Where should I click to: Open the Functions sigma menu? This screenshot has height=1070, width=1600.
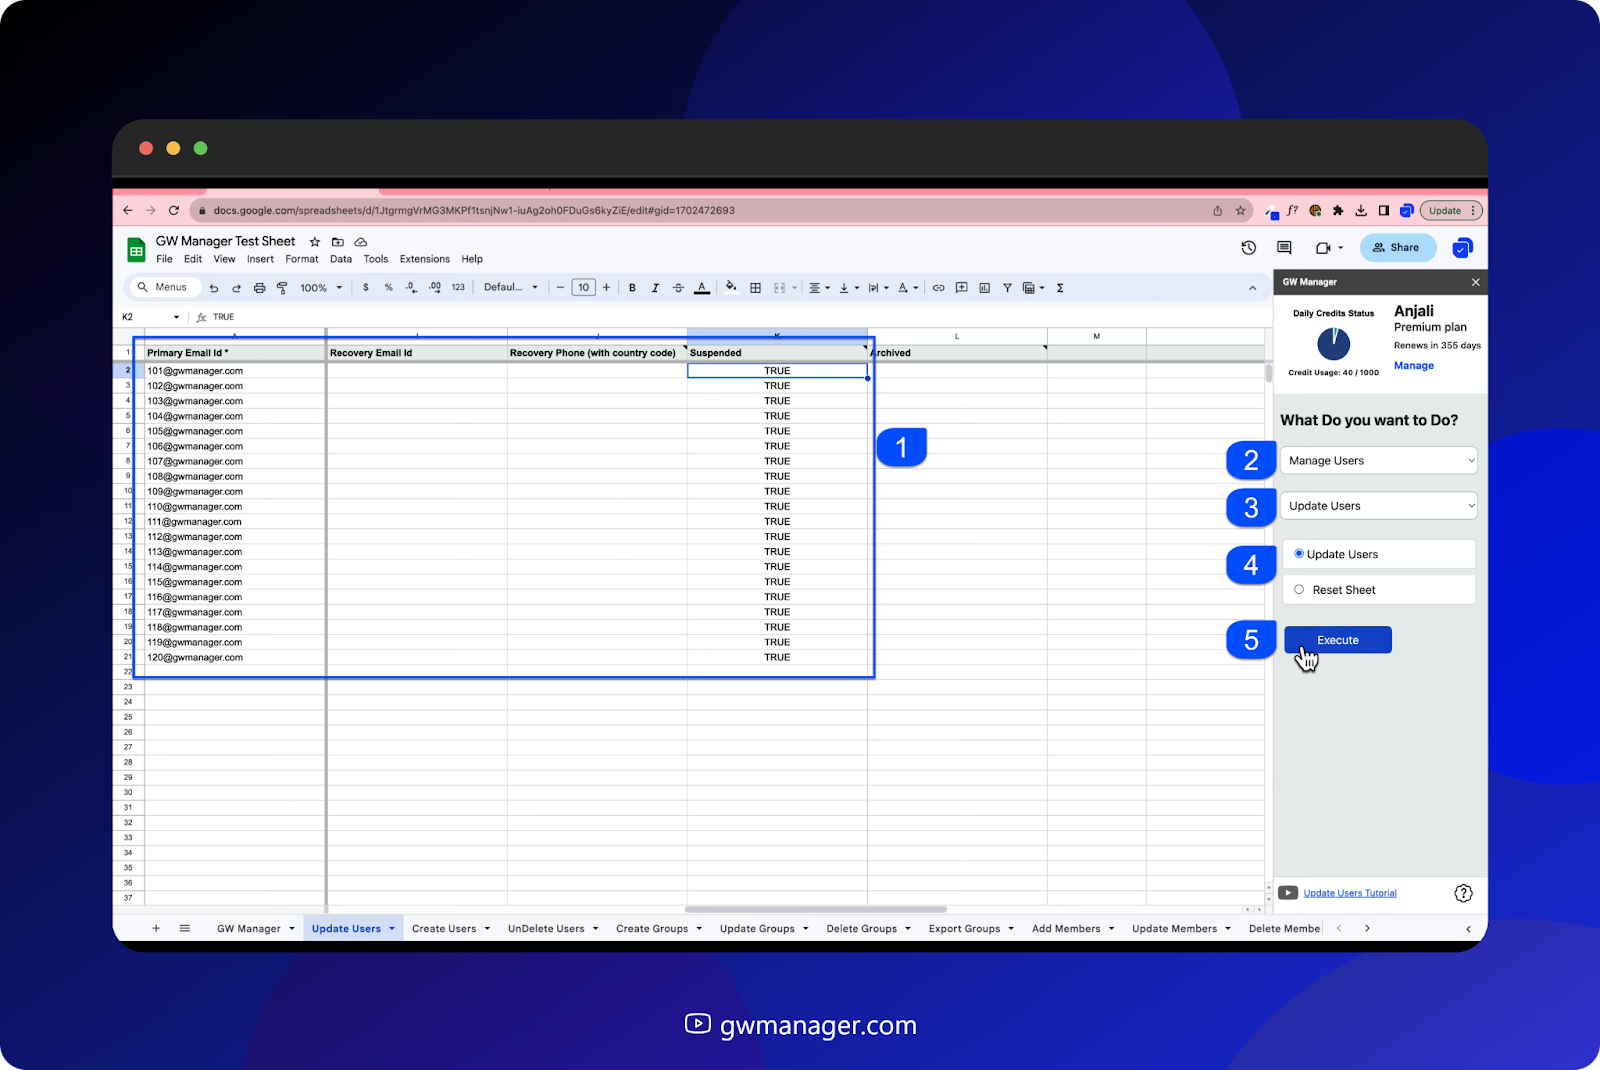click(x=1060, y=288)
